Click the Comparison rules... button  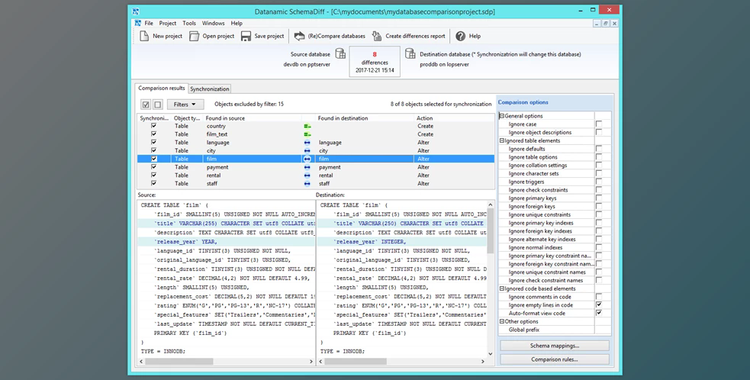(554, 359)
